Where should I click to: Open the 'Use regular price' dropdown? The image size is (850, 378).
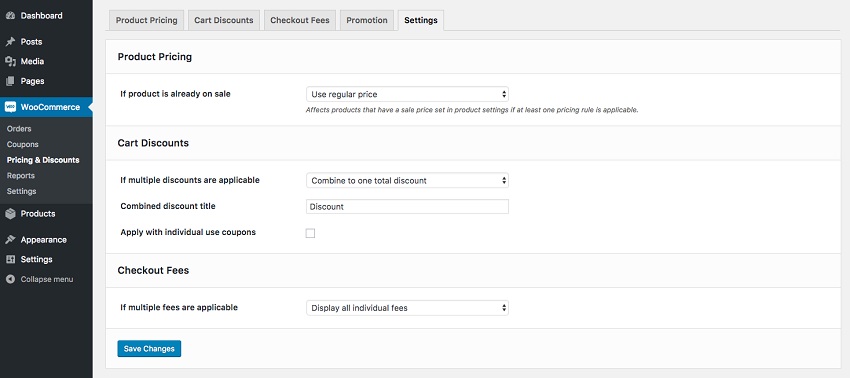point(407,94)
